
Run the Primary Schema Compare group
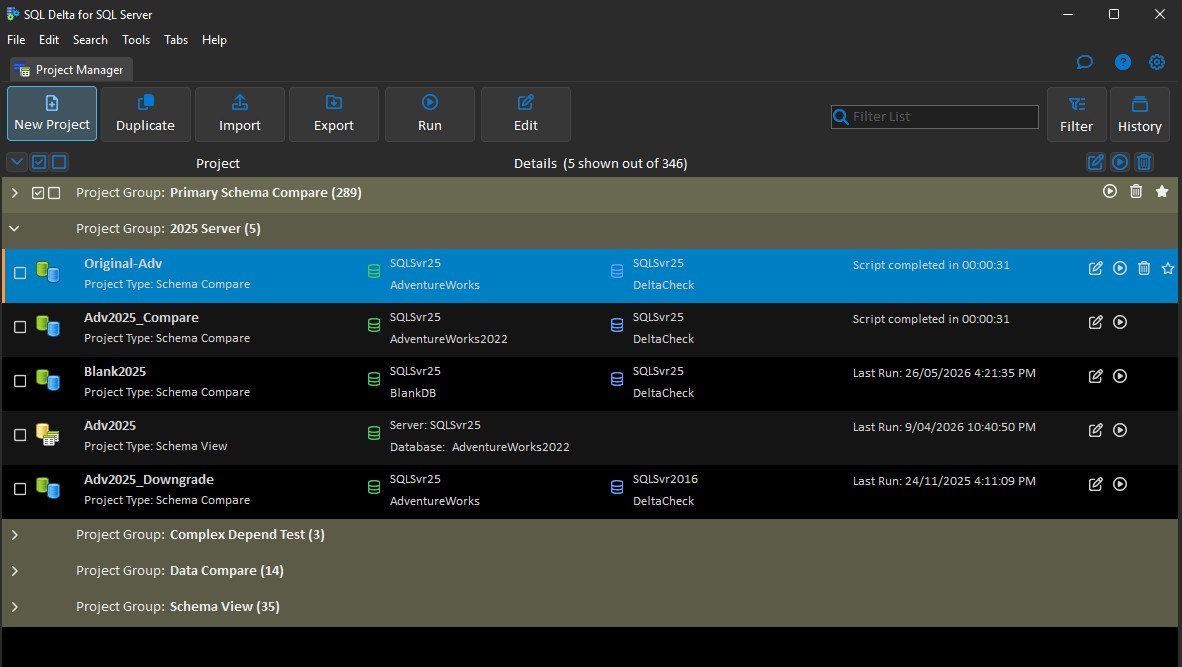pos(1110,191)
